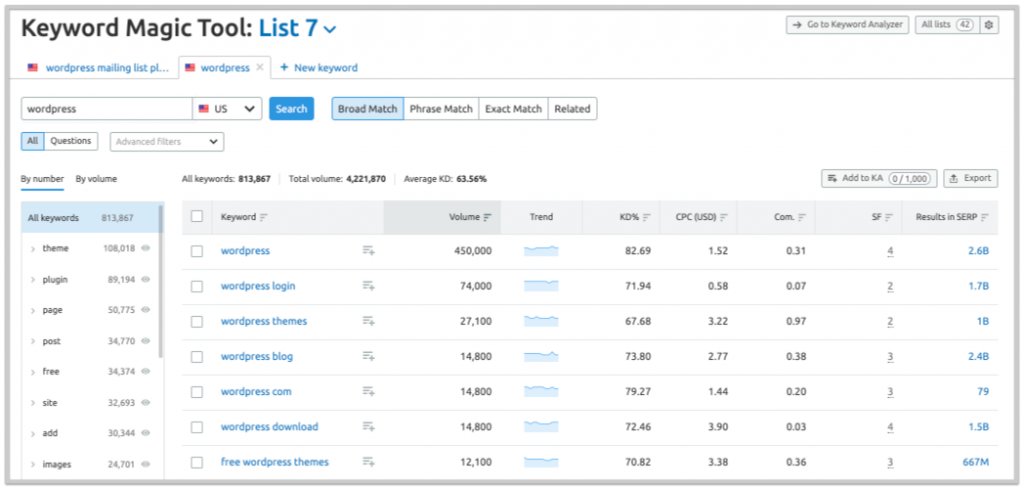Check the wordpress blog checkbox

coord(197,357)
